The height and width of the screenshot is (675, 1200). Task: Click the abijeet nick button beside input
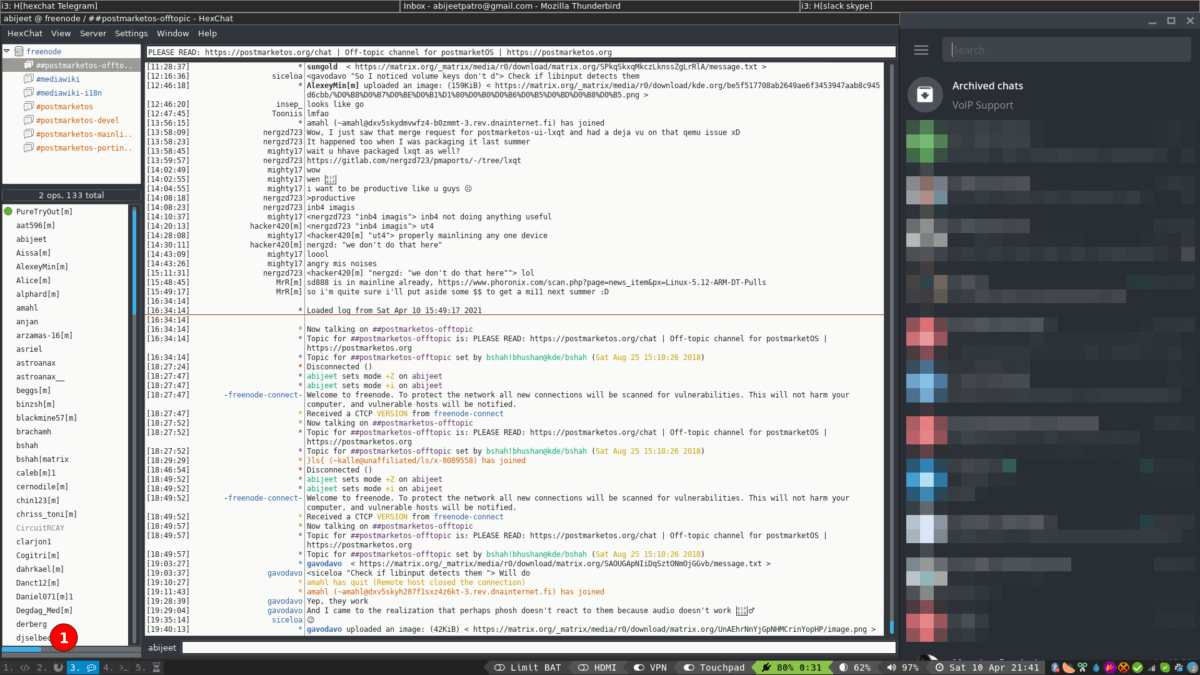click(x=161, y=648)
